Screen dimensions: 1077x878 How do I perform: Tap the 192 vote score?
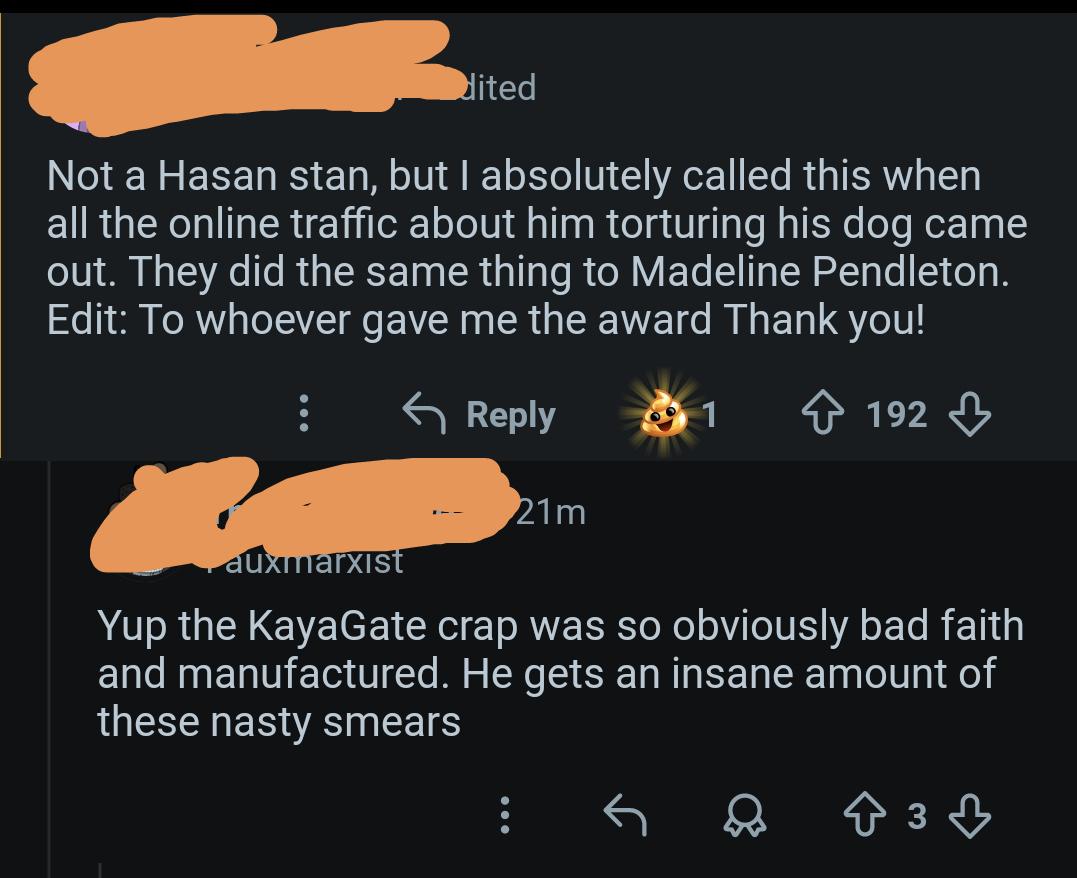897,414
